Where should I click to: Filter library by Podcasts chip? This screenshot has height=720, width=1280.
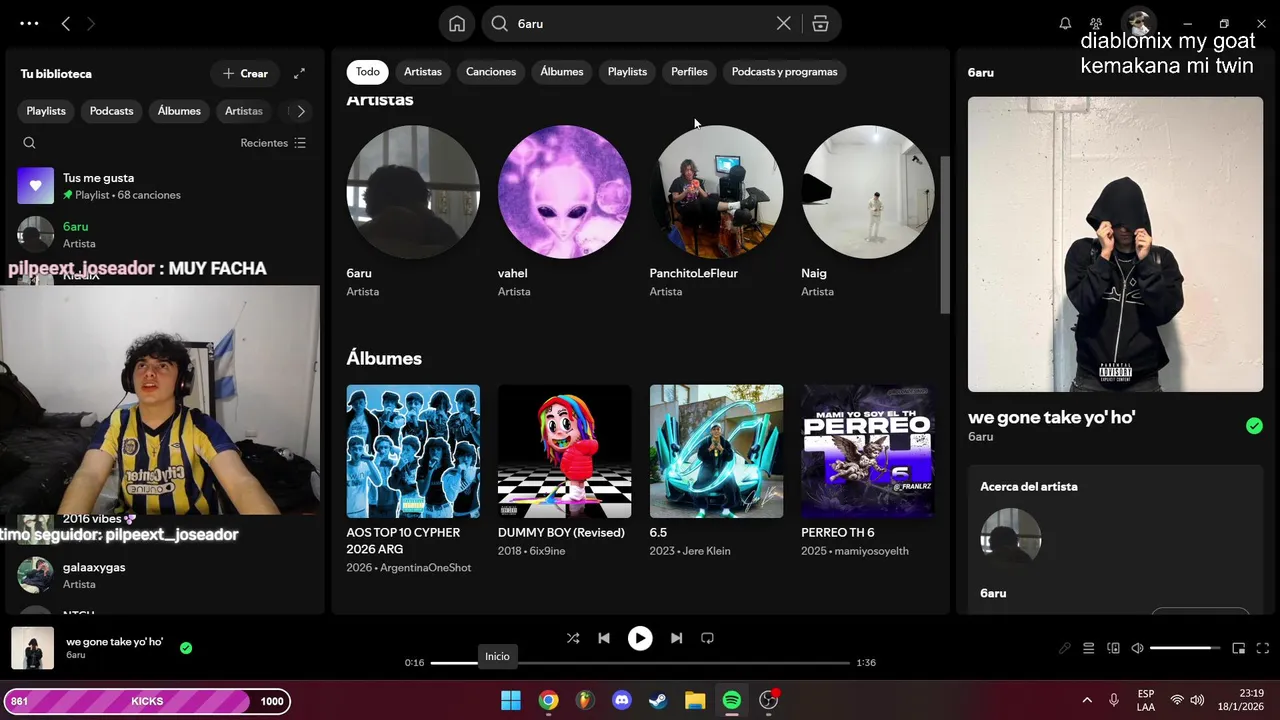coord(111,111)
